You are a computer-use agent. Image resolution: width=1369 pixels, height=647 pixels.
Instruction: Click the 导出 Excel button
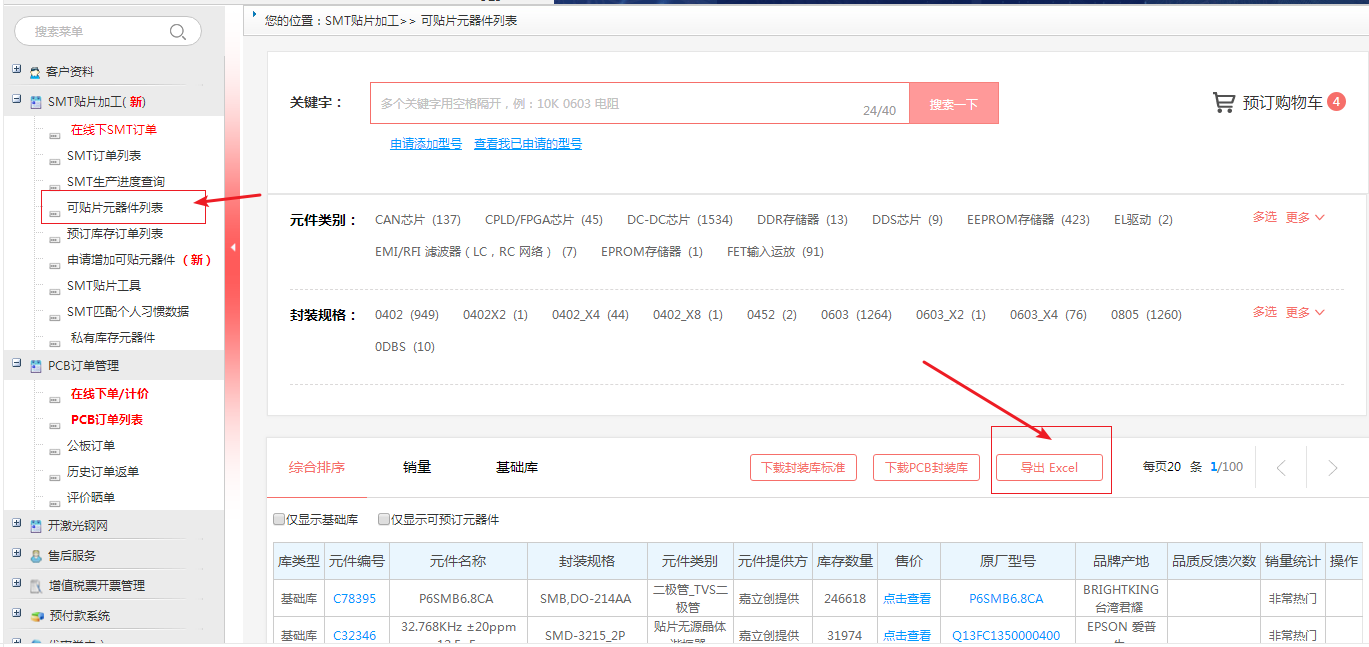1049,468
